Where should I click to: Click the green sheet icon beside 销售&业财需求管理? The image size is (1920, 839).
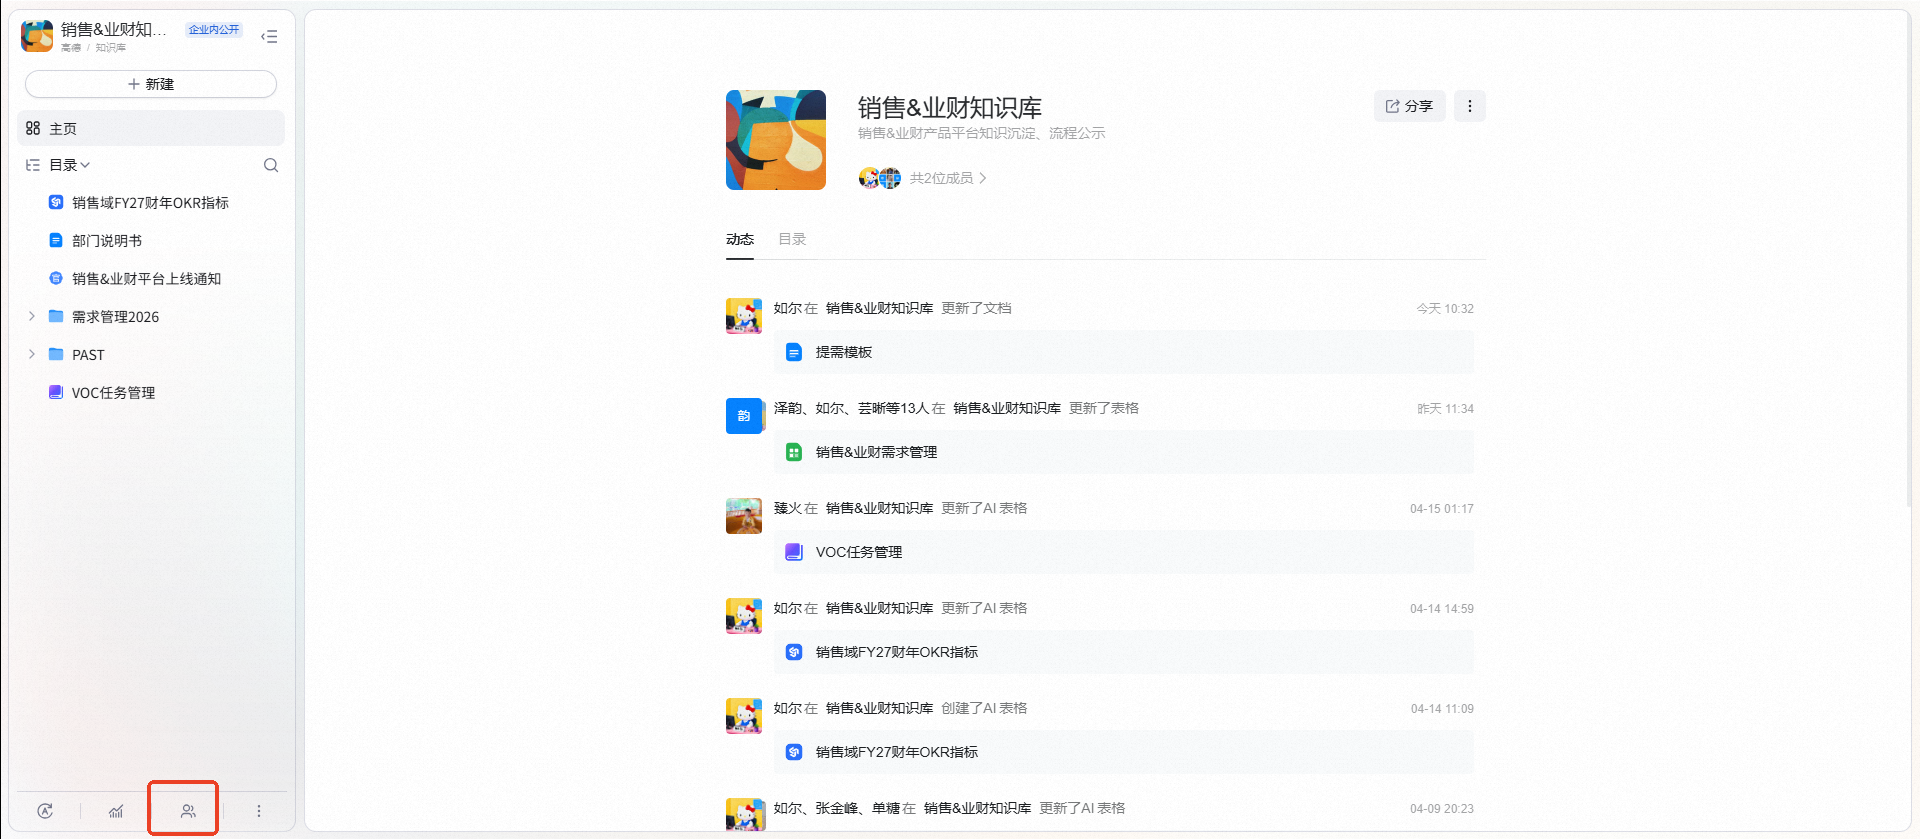pos(794,452)
